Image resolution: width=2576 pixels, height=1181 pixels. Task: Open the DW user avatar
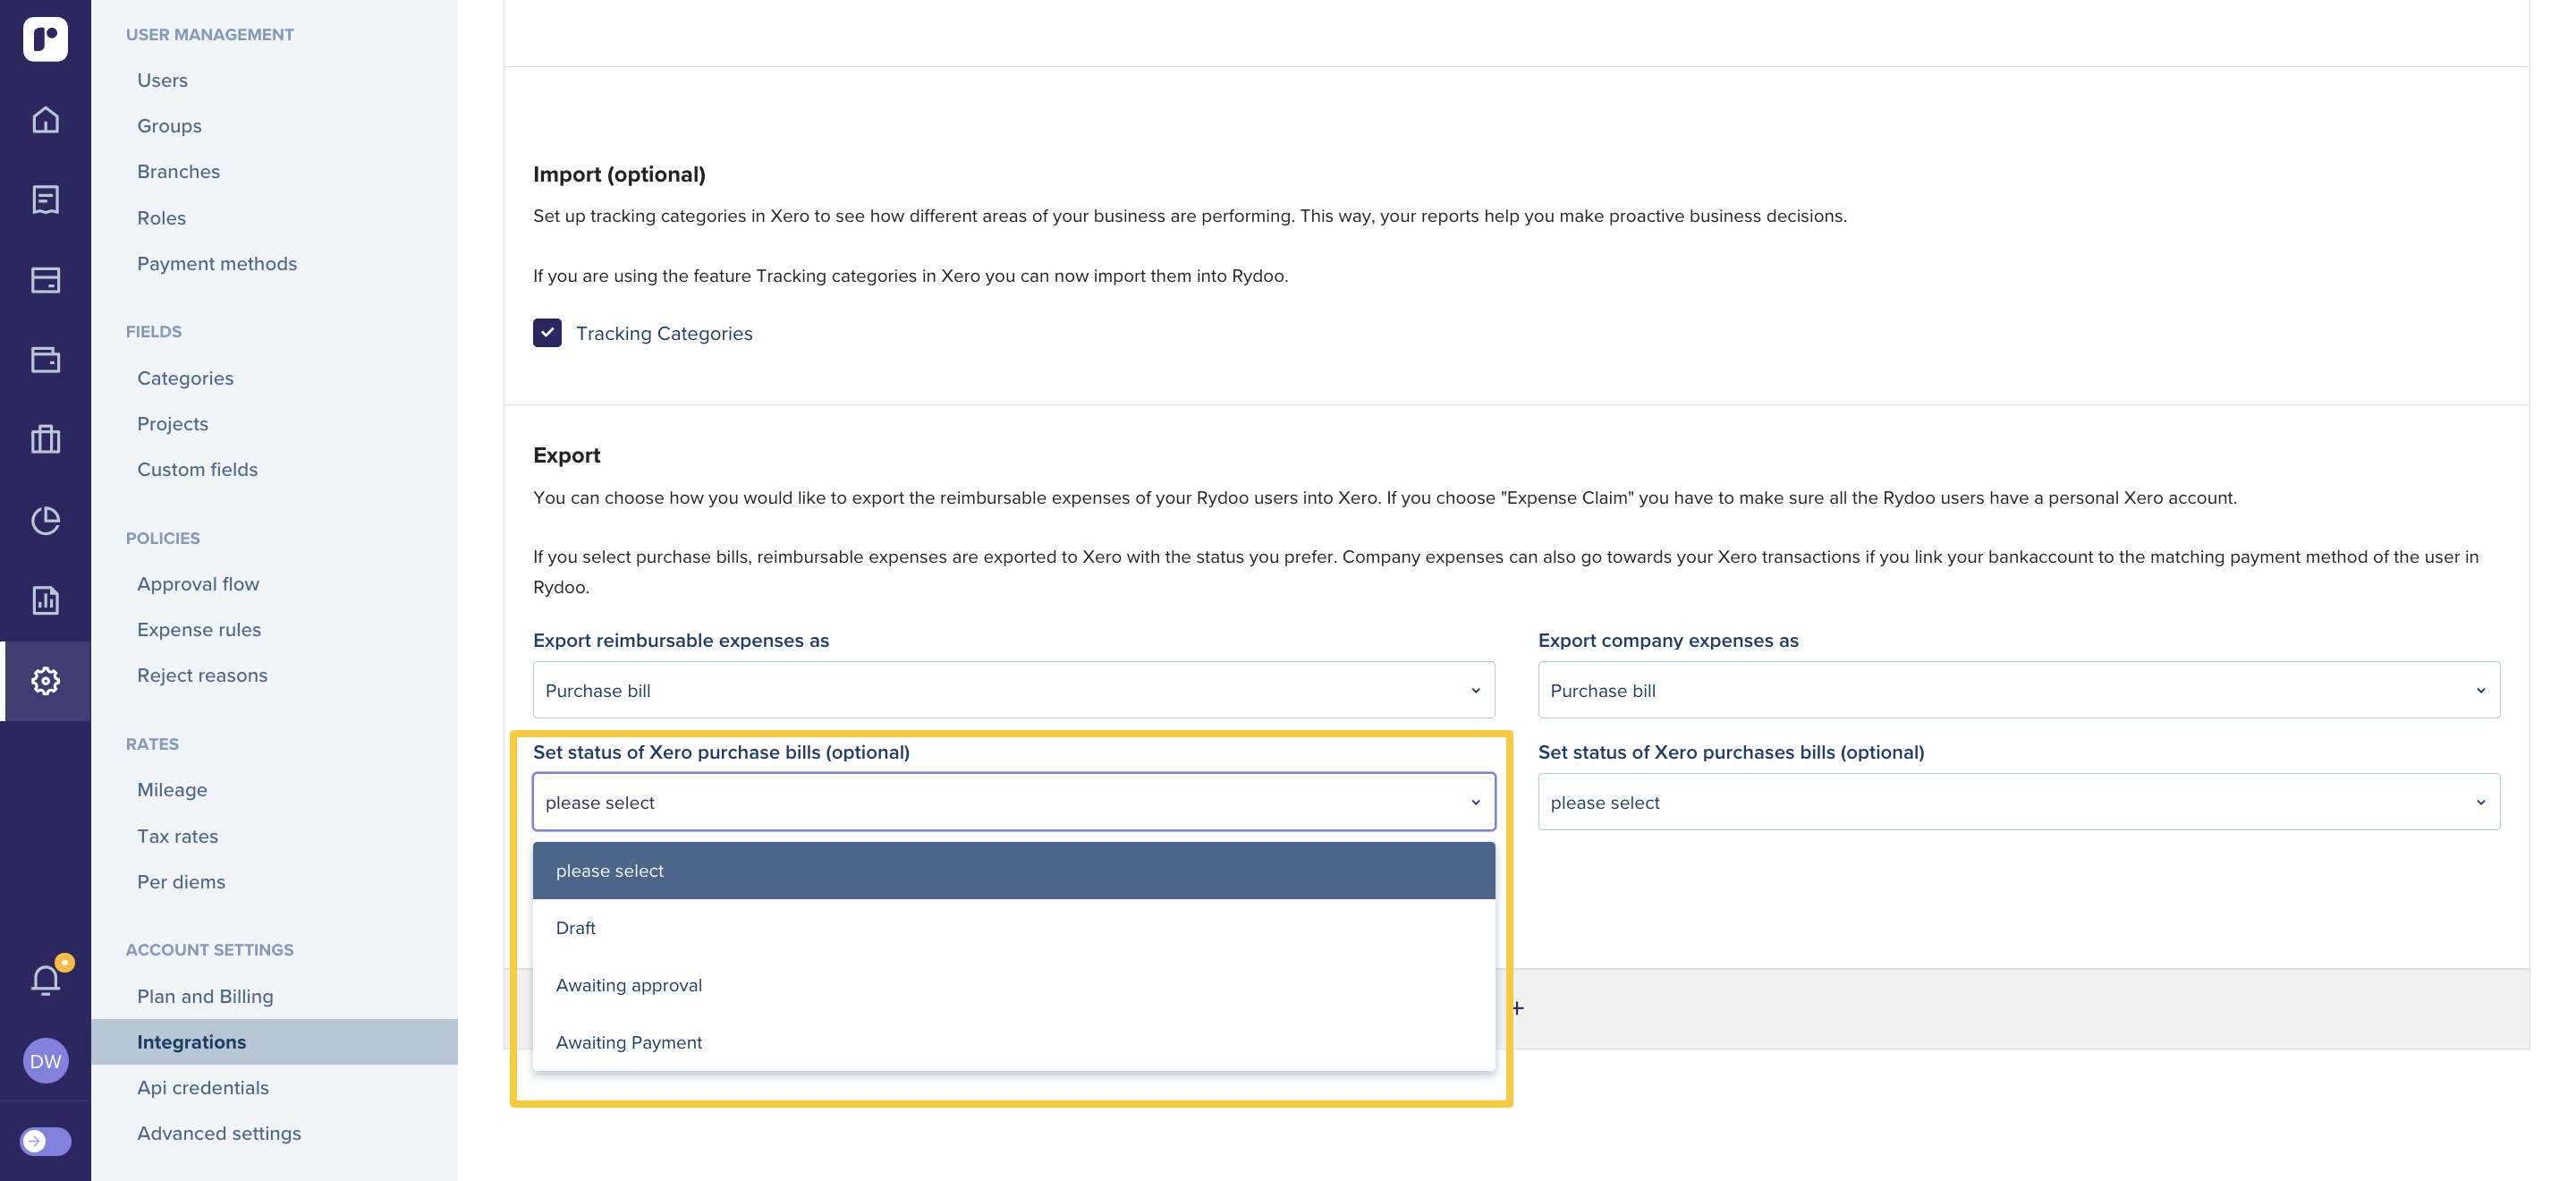click(x=45, y=1061)
